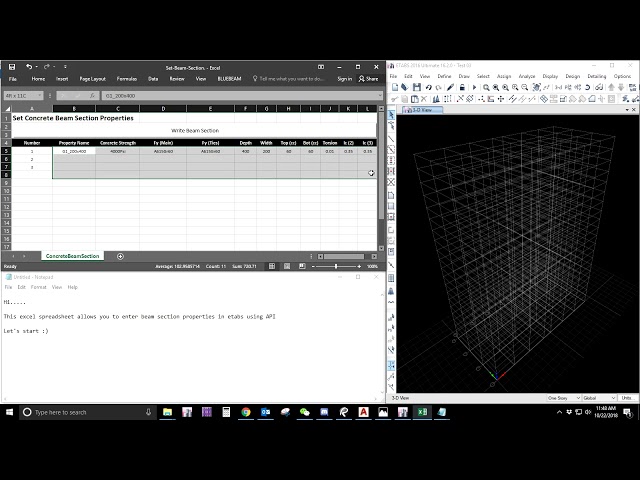Click Excel's Undo arrow icon
The width and height of the screenshot is (640, 480).
pos(29,67)
